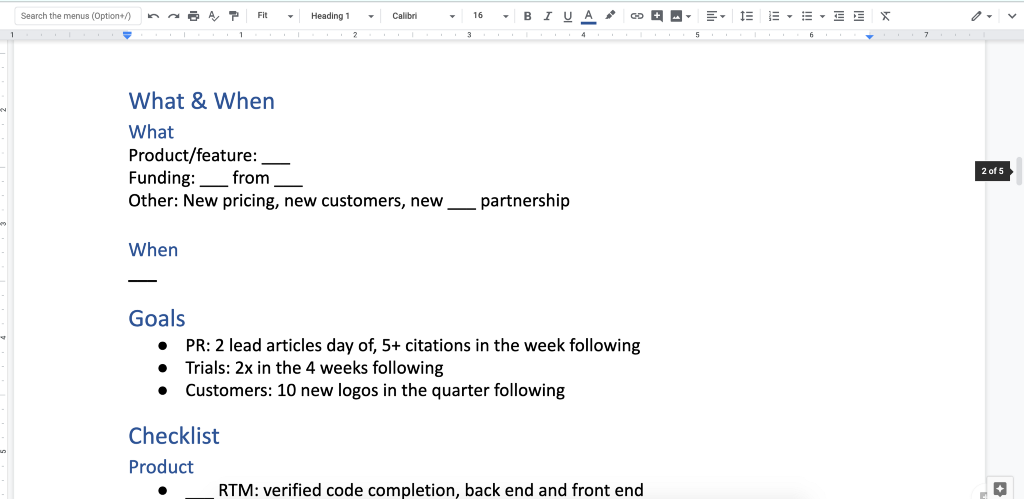Insert a link
The height and width of the screenshot is (499, 1024).
[637, 16]
